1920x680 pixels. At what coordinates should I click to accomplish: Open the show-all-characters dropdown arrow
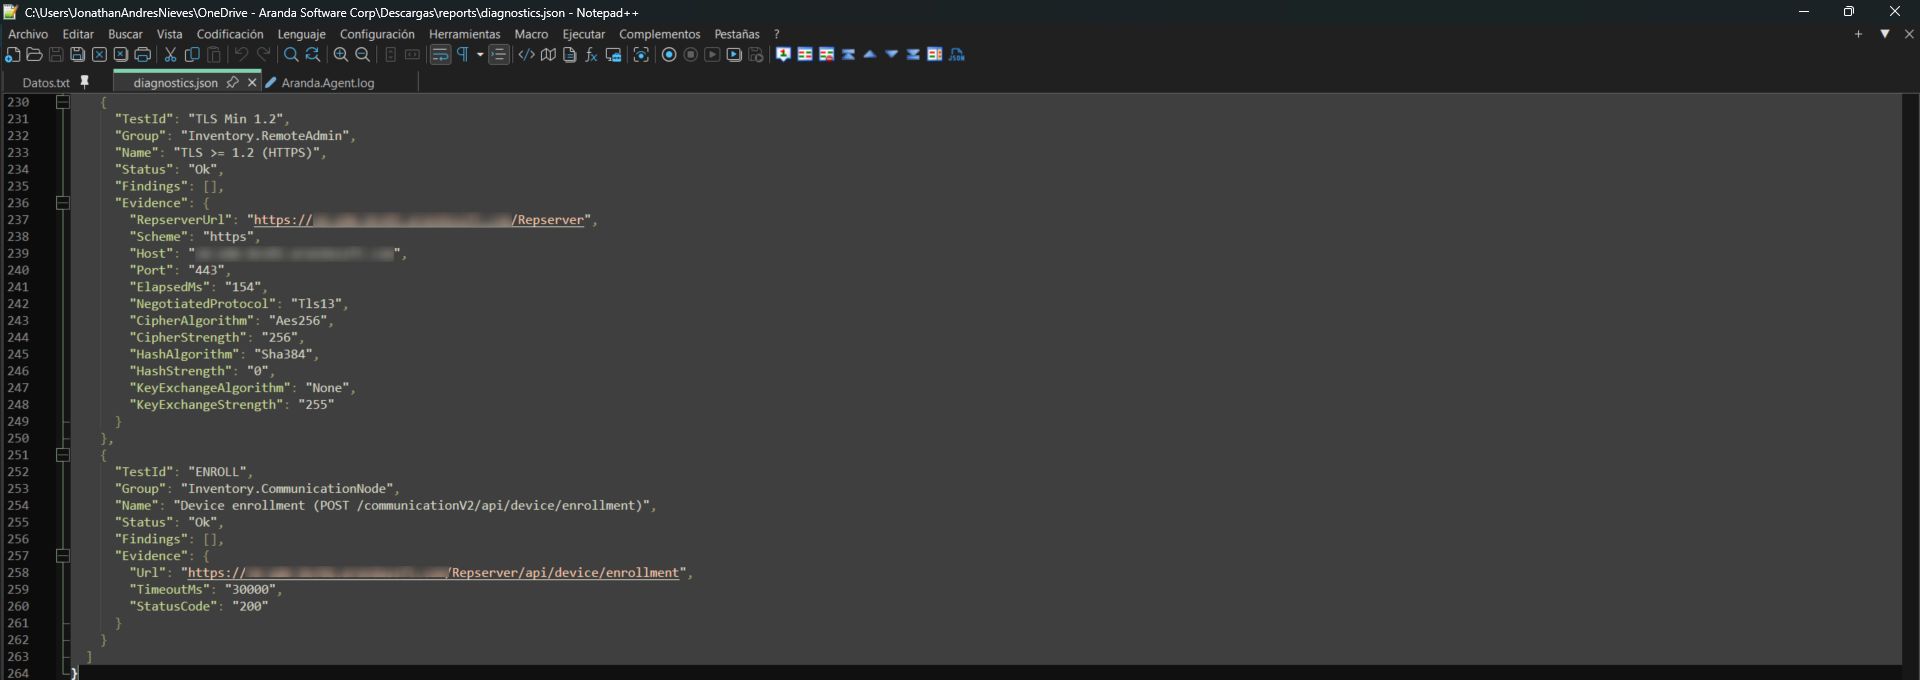click(480, 55)
